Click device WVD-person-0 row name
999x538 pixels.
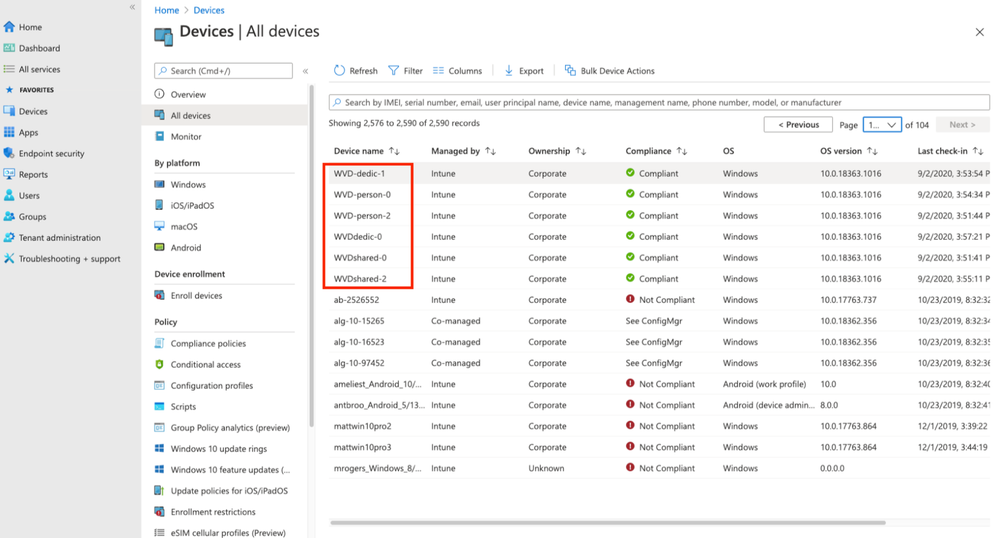[362, 194]
